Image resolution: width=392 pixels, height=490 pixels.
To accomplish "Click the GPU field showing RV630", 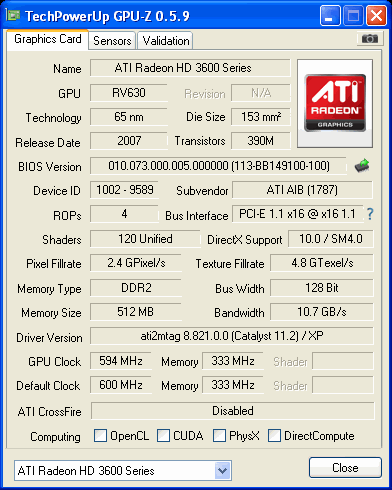I will 129,93.
